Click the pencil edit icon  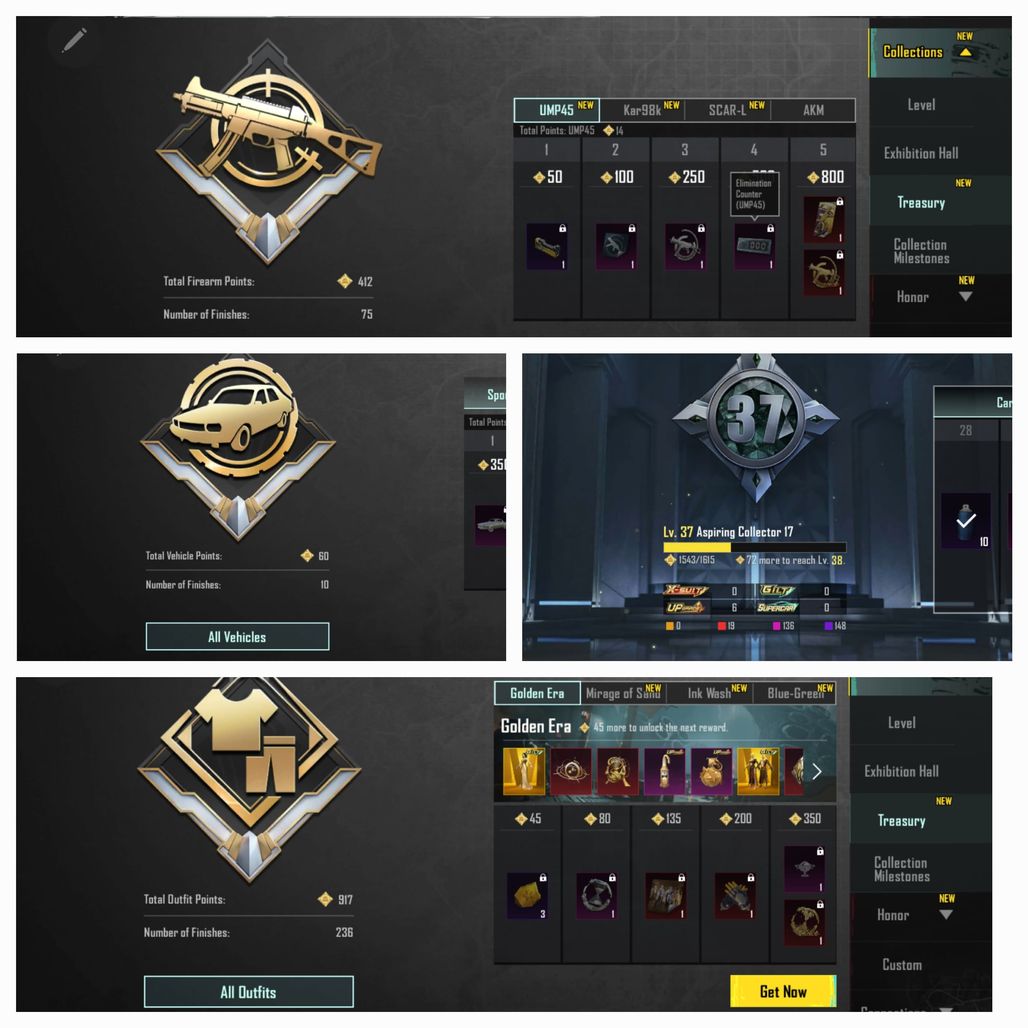coord(74,40)
